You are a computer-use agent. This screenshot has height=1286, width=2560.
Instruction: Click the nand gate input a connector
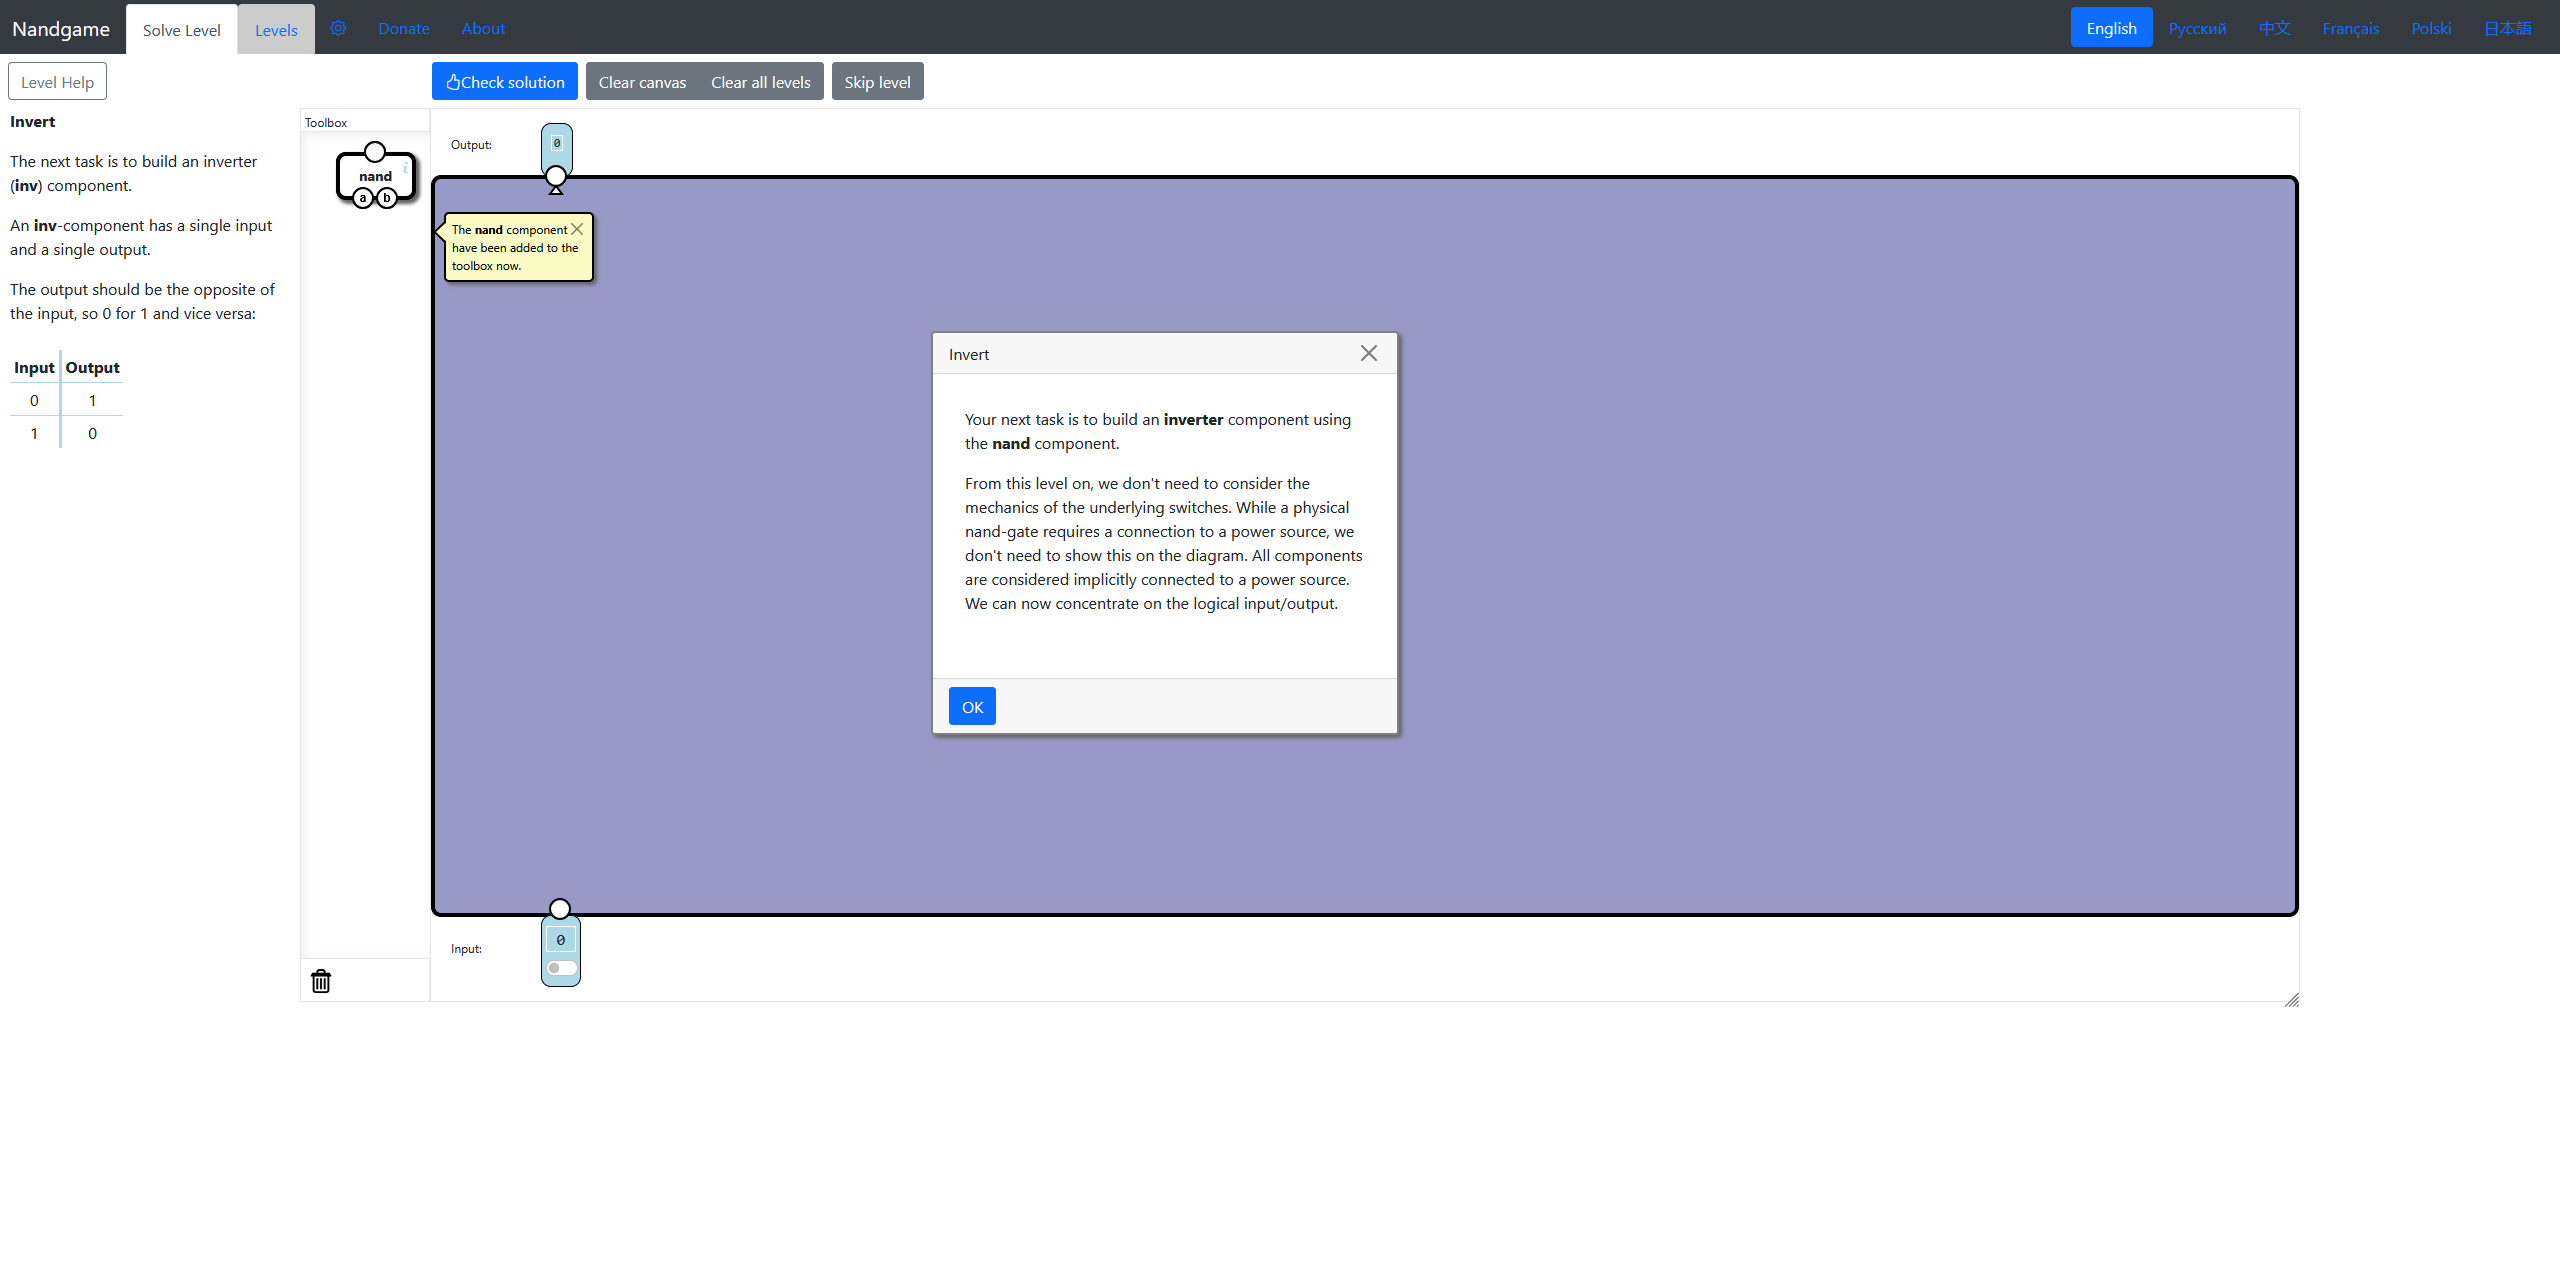363,198
